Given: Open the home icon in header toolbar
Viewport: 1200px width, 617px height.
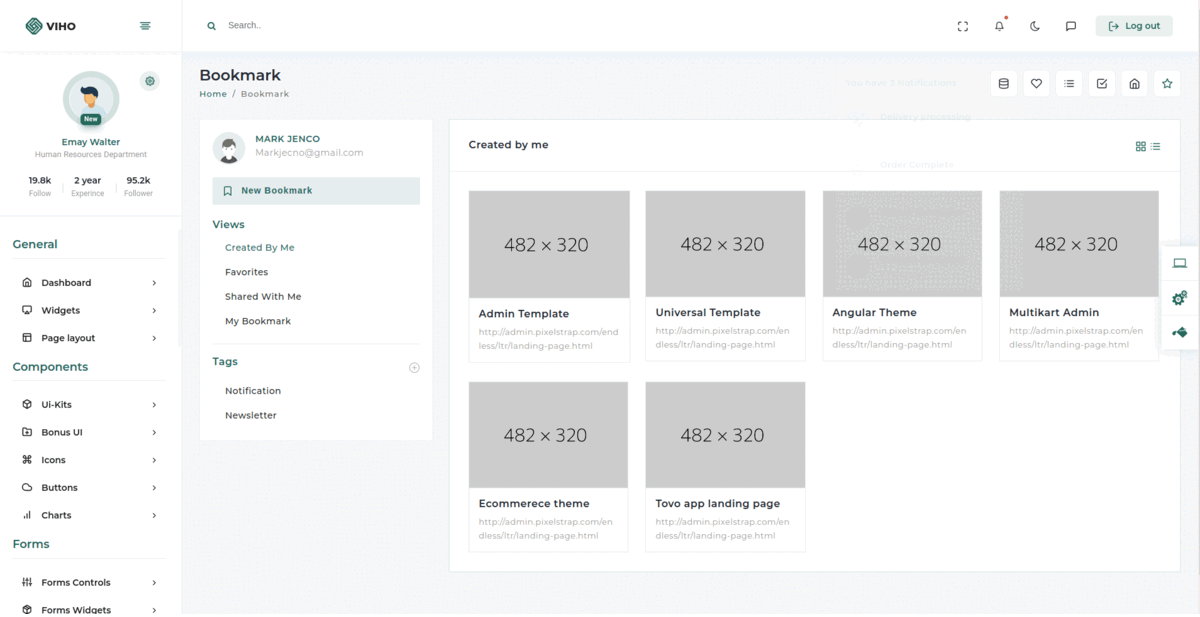Looking at the screenshot, I should point(1134,84).
